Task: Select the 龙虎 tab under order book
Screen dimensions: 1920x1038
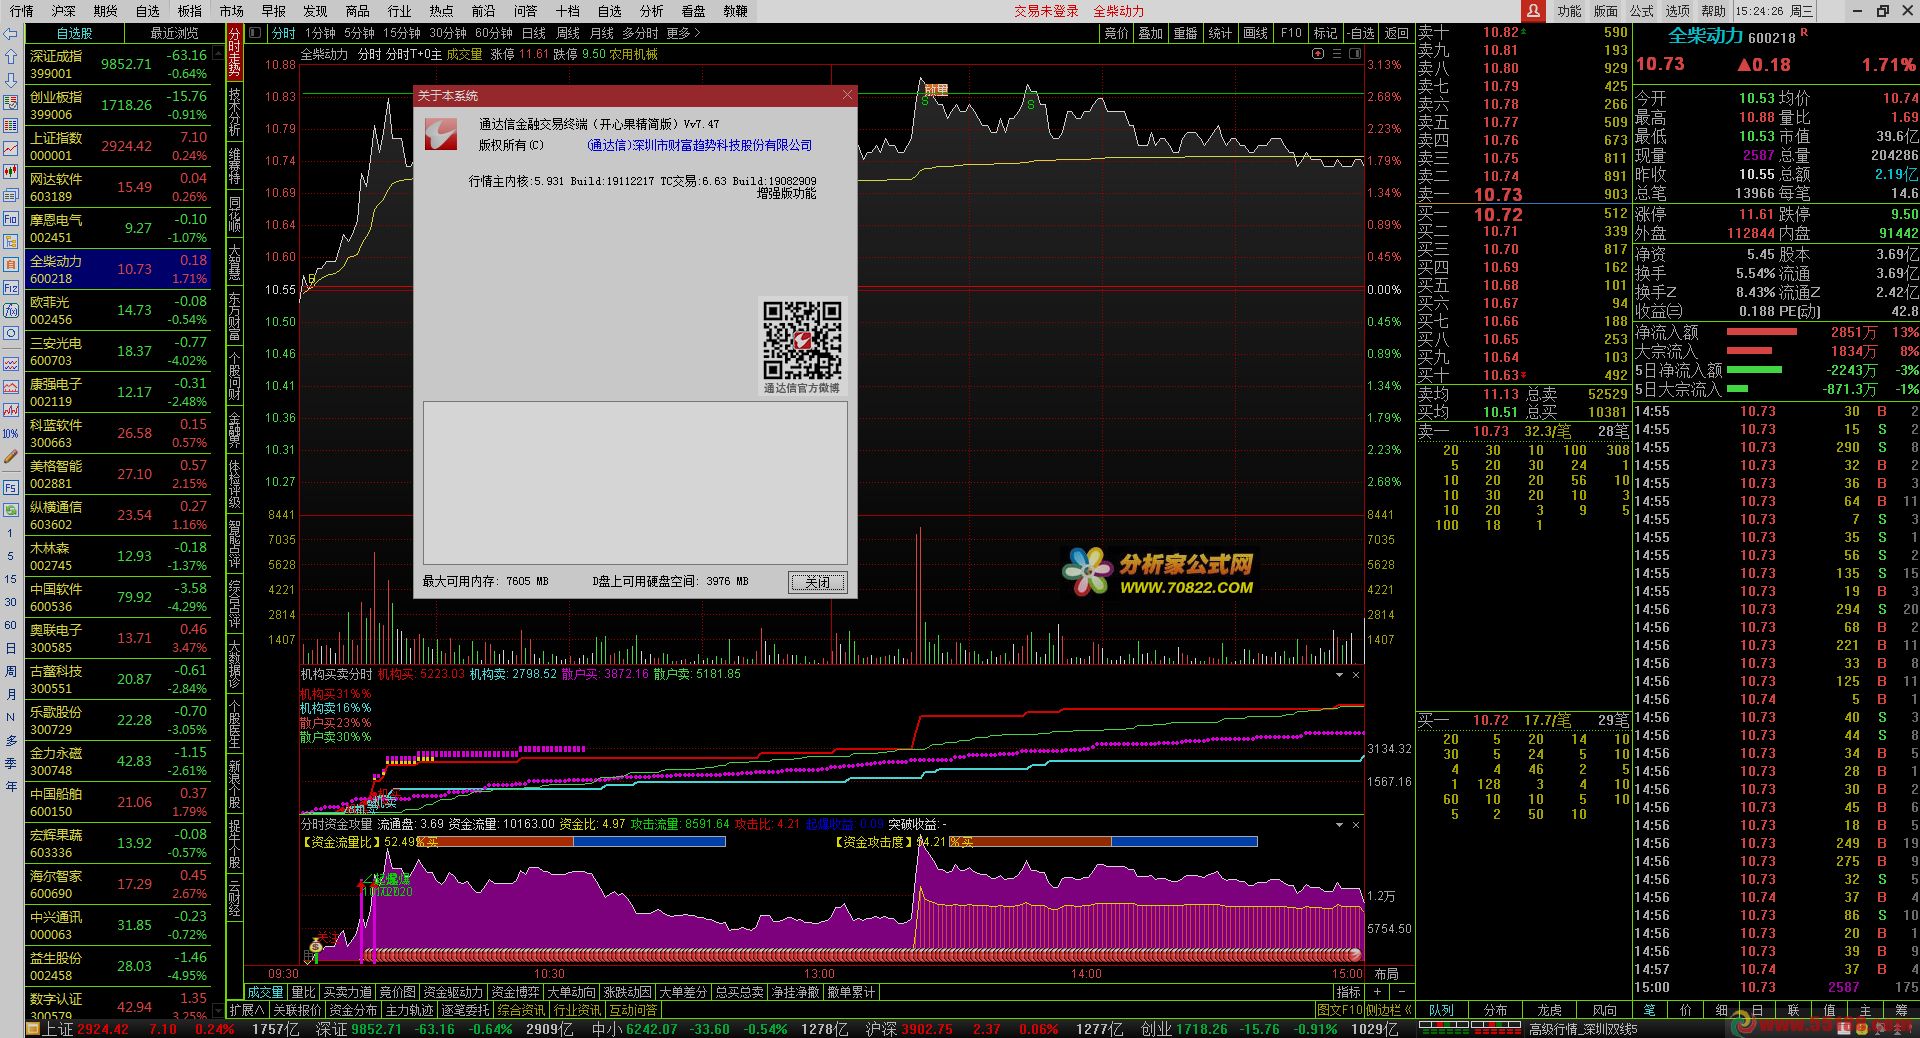Action: click(1549, 1010)
